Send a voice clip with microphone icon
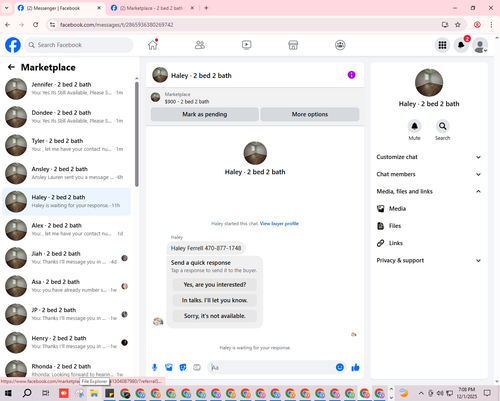Screen dimensions: 500x401 (x=155, y=367)
